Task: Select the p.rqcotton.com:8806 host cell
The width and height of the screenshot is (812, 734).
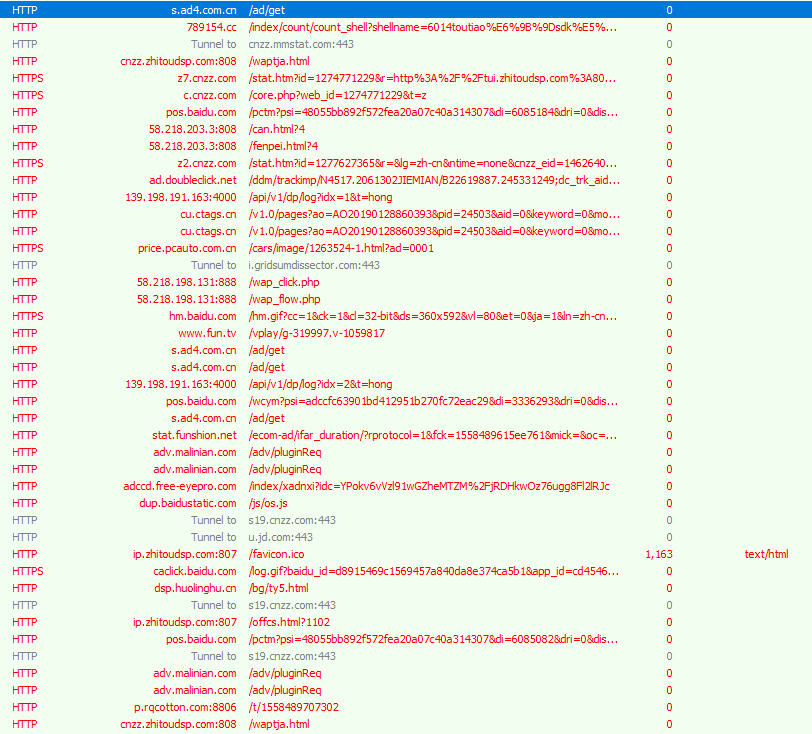Action: click(185, 707)
